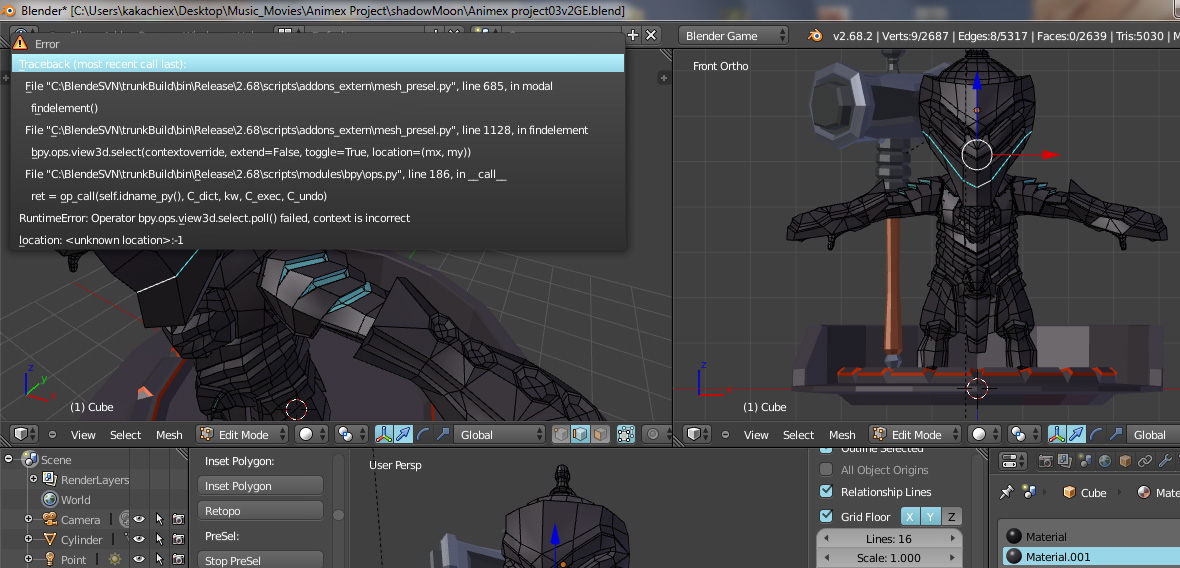Uncheck Relationship Lines checkbox
Image resolution: width=1180 pixels, height=568 pixels.
[826, 491]
